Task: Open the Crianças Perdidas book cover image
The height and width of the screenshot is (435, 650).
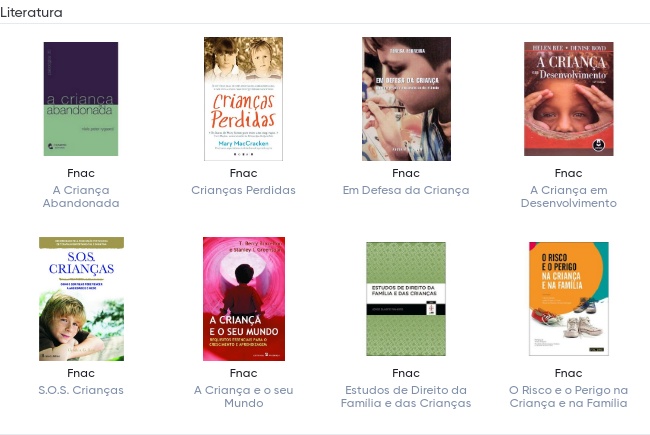Action: click(243, 99)
